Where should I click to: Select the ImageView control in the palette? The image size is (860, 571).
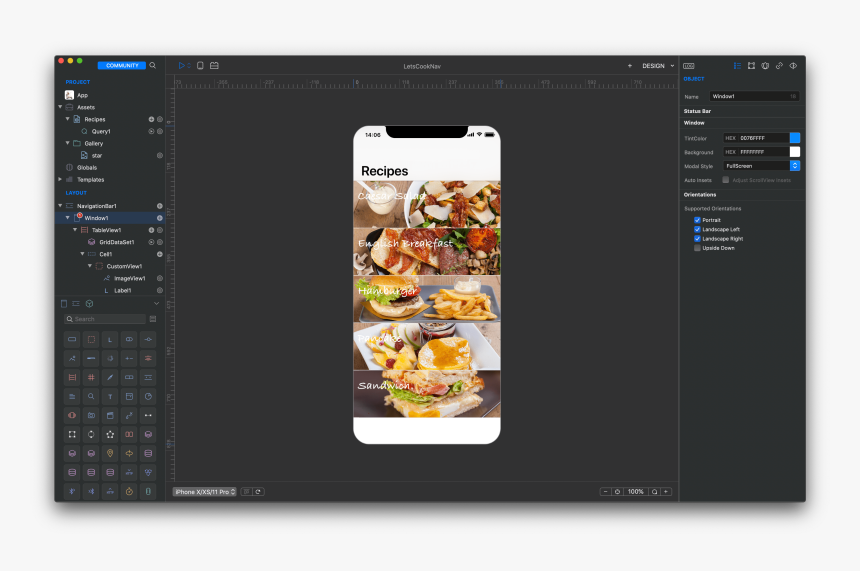coord(72,359)
